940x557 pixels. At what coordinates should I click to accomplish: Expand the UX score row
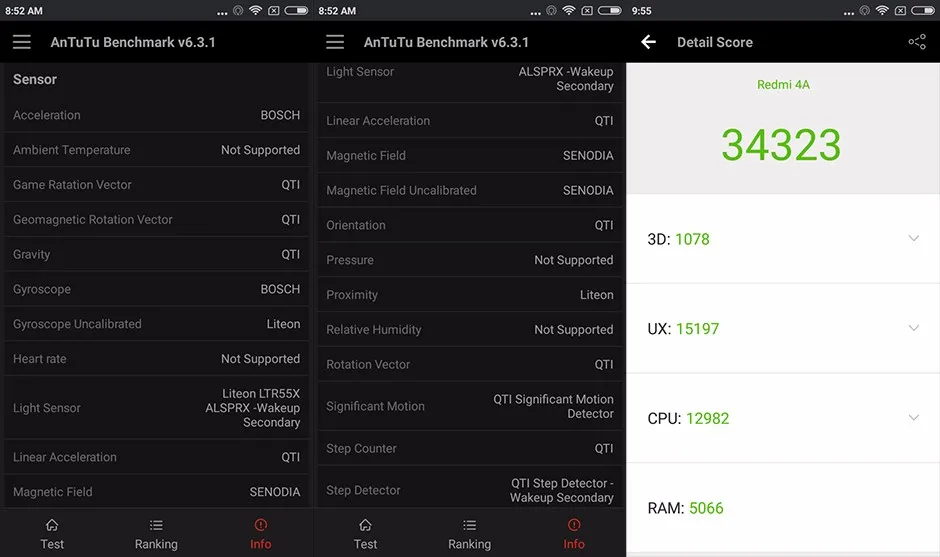783,329
